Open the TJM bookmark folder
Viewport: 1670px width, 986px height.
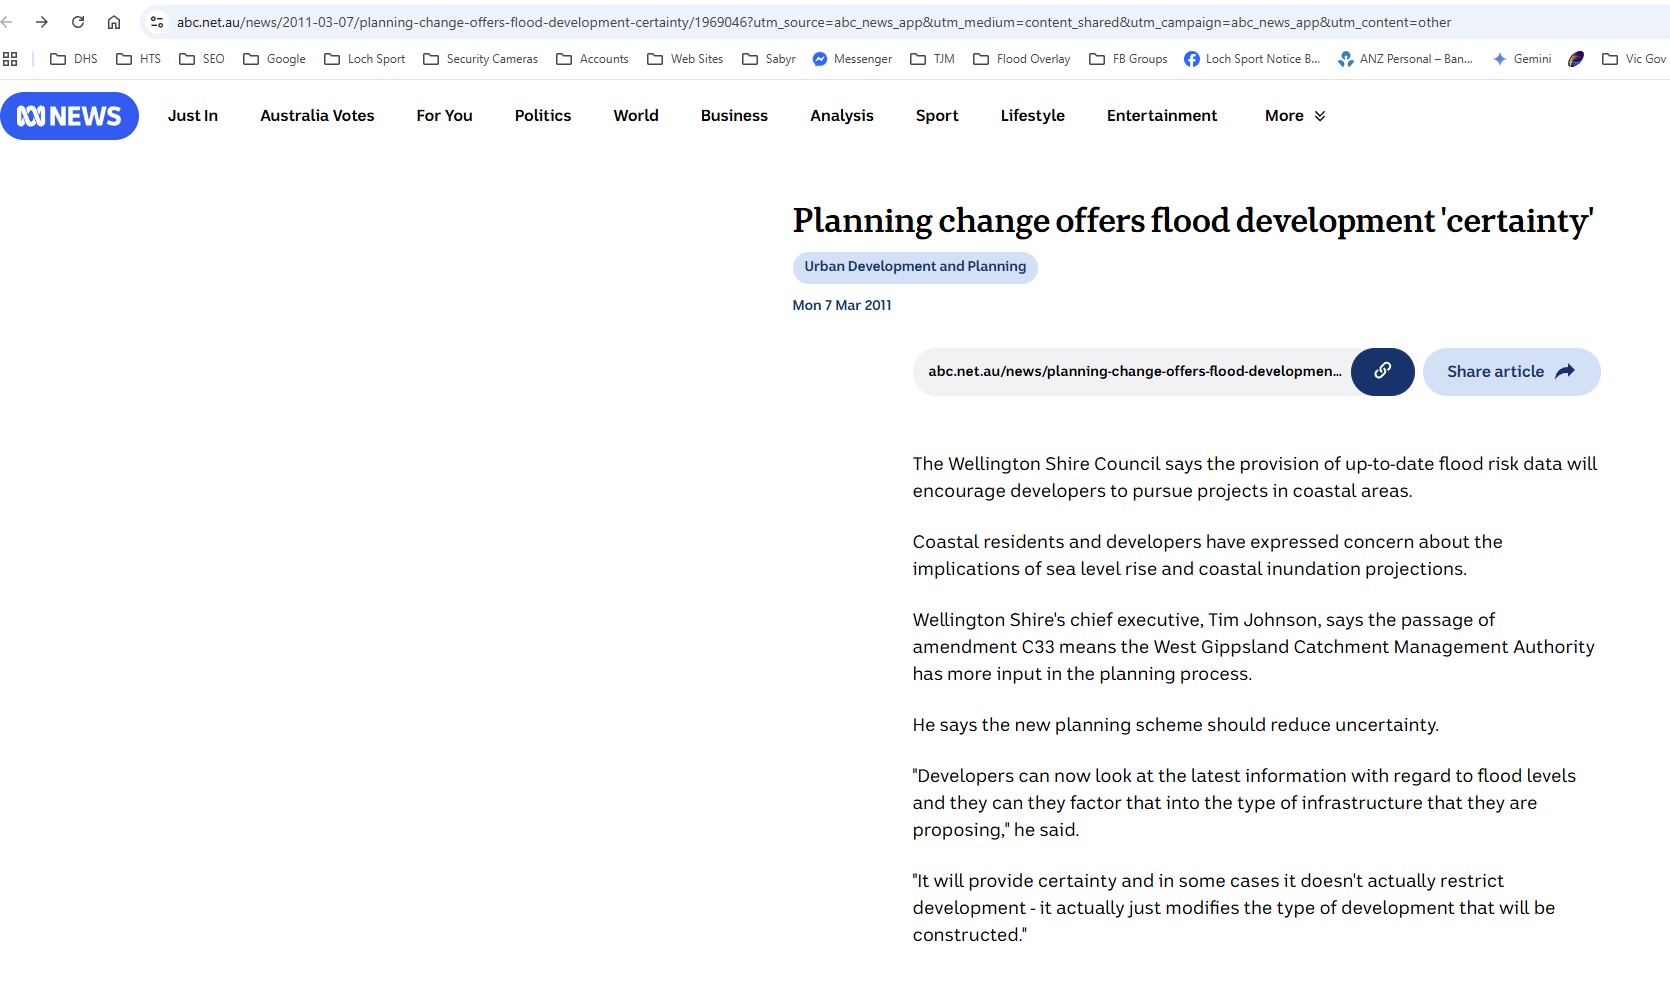(932, 59)
